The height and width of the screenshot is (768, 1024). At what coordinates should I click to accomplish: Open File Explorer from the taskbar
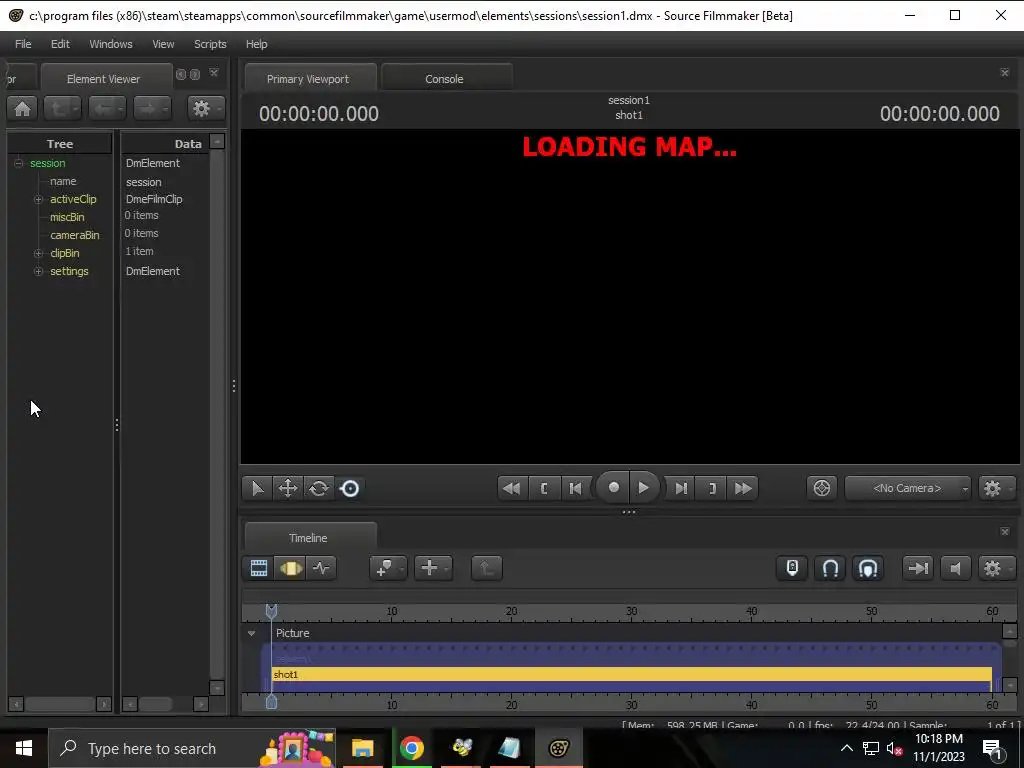pos(362,748)
